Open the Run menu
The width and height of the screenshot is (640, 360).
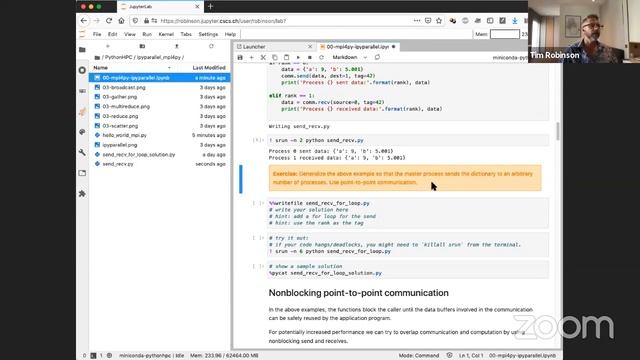coord(147,34)
